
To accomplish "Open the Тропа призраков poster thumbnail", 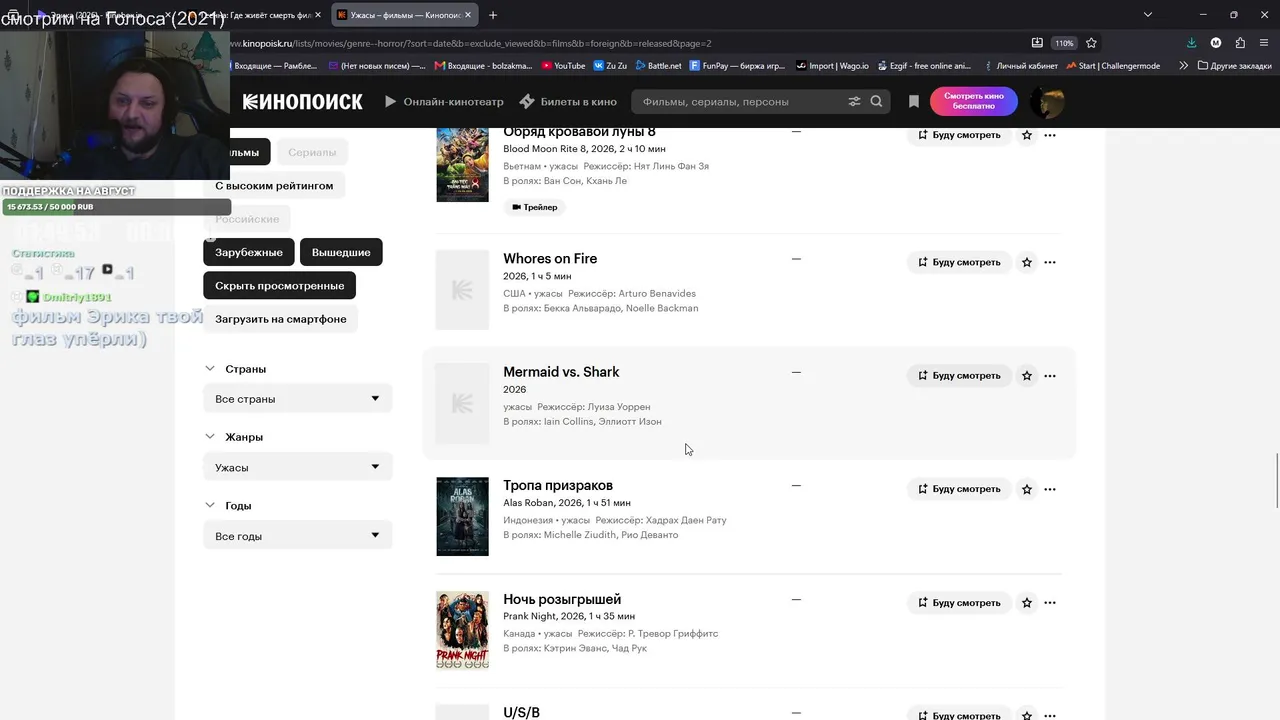I will (x=462, y=517).
